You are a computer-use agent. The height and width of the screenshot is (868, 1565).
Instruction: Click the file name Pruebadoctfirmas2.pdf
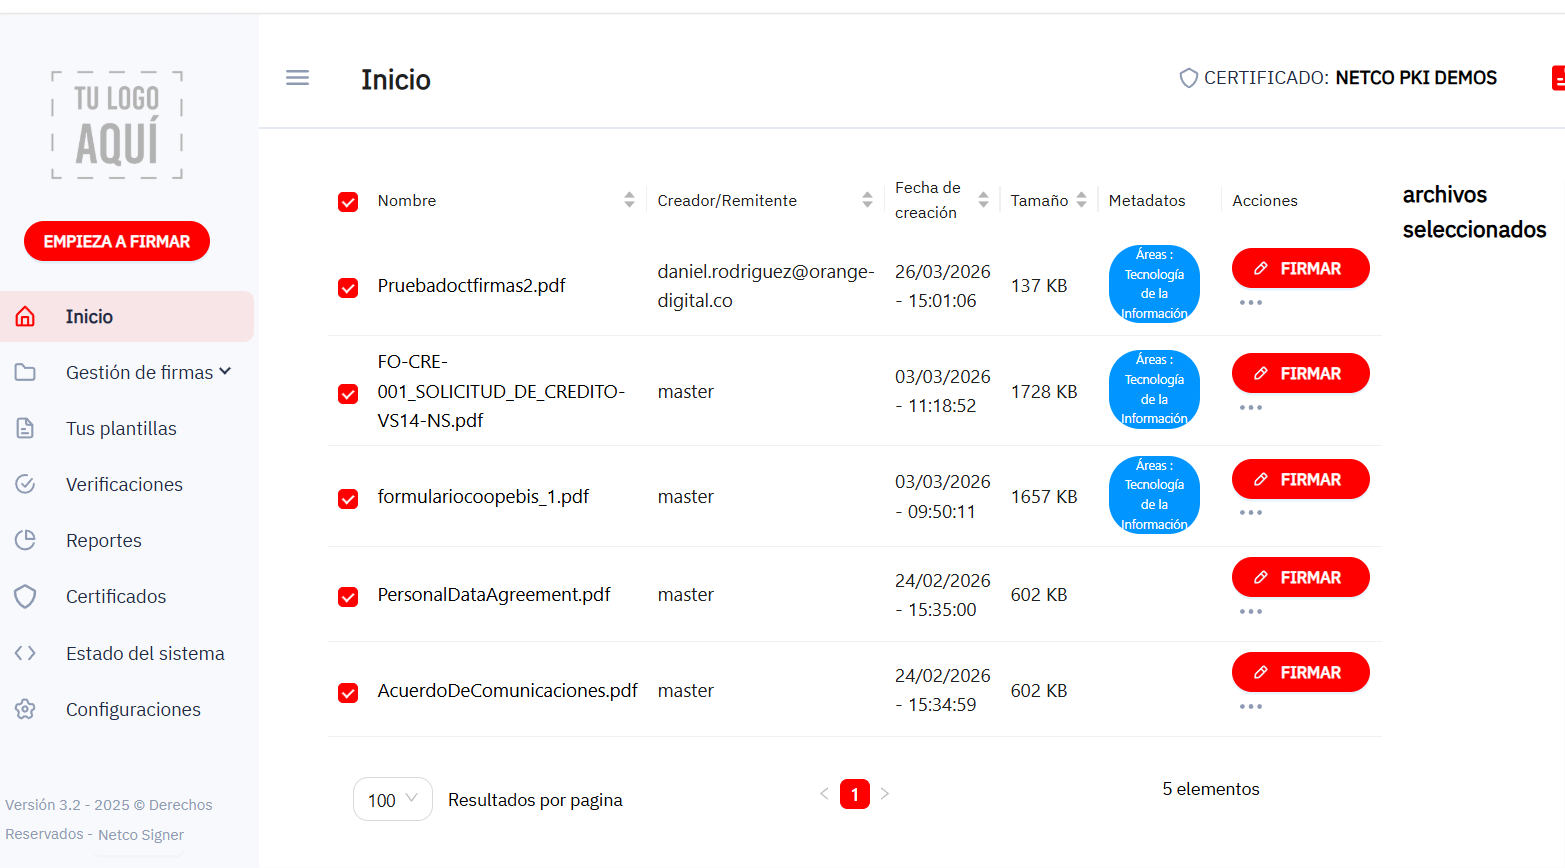click(471, 286)
